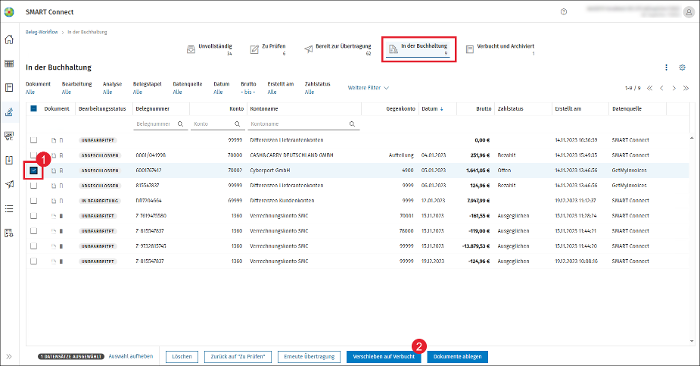Open the Analyse filter dropdown
700x366 pixels.
[112, 88]
